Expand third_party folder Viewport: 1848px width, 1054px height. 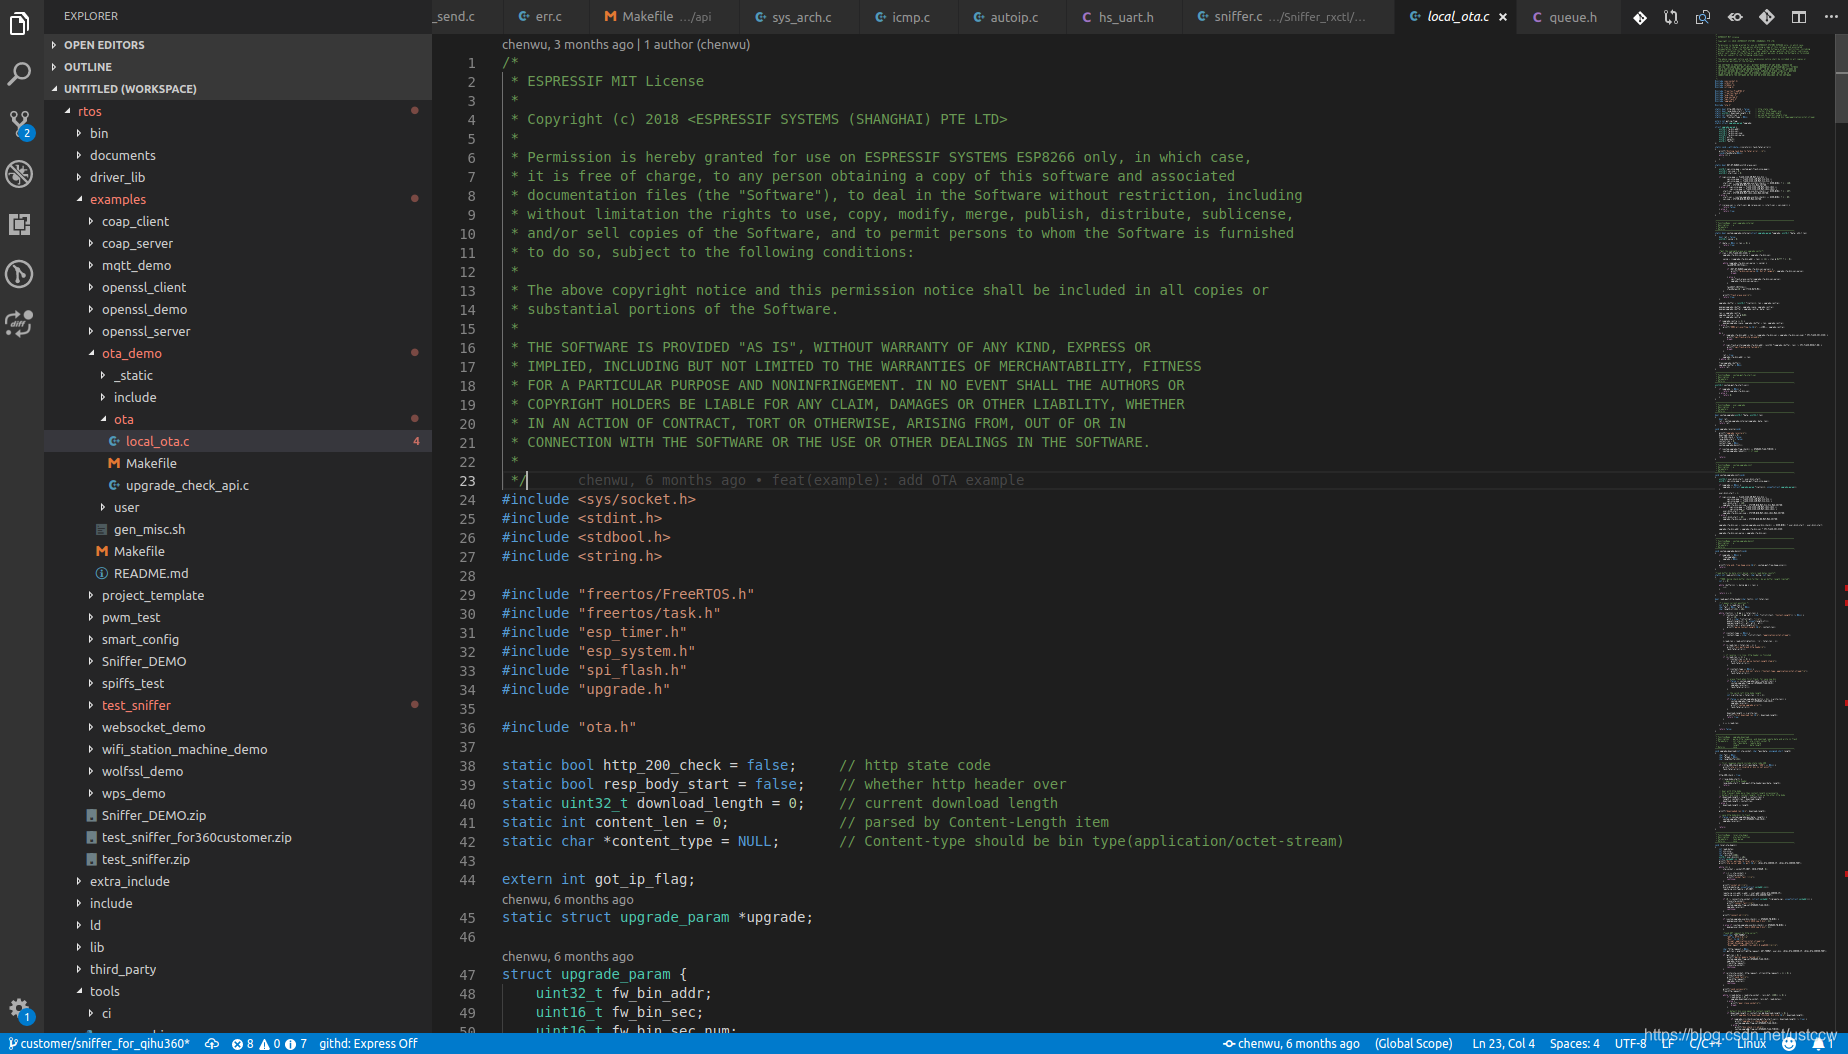238,969
